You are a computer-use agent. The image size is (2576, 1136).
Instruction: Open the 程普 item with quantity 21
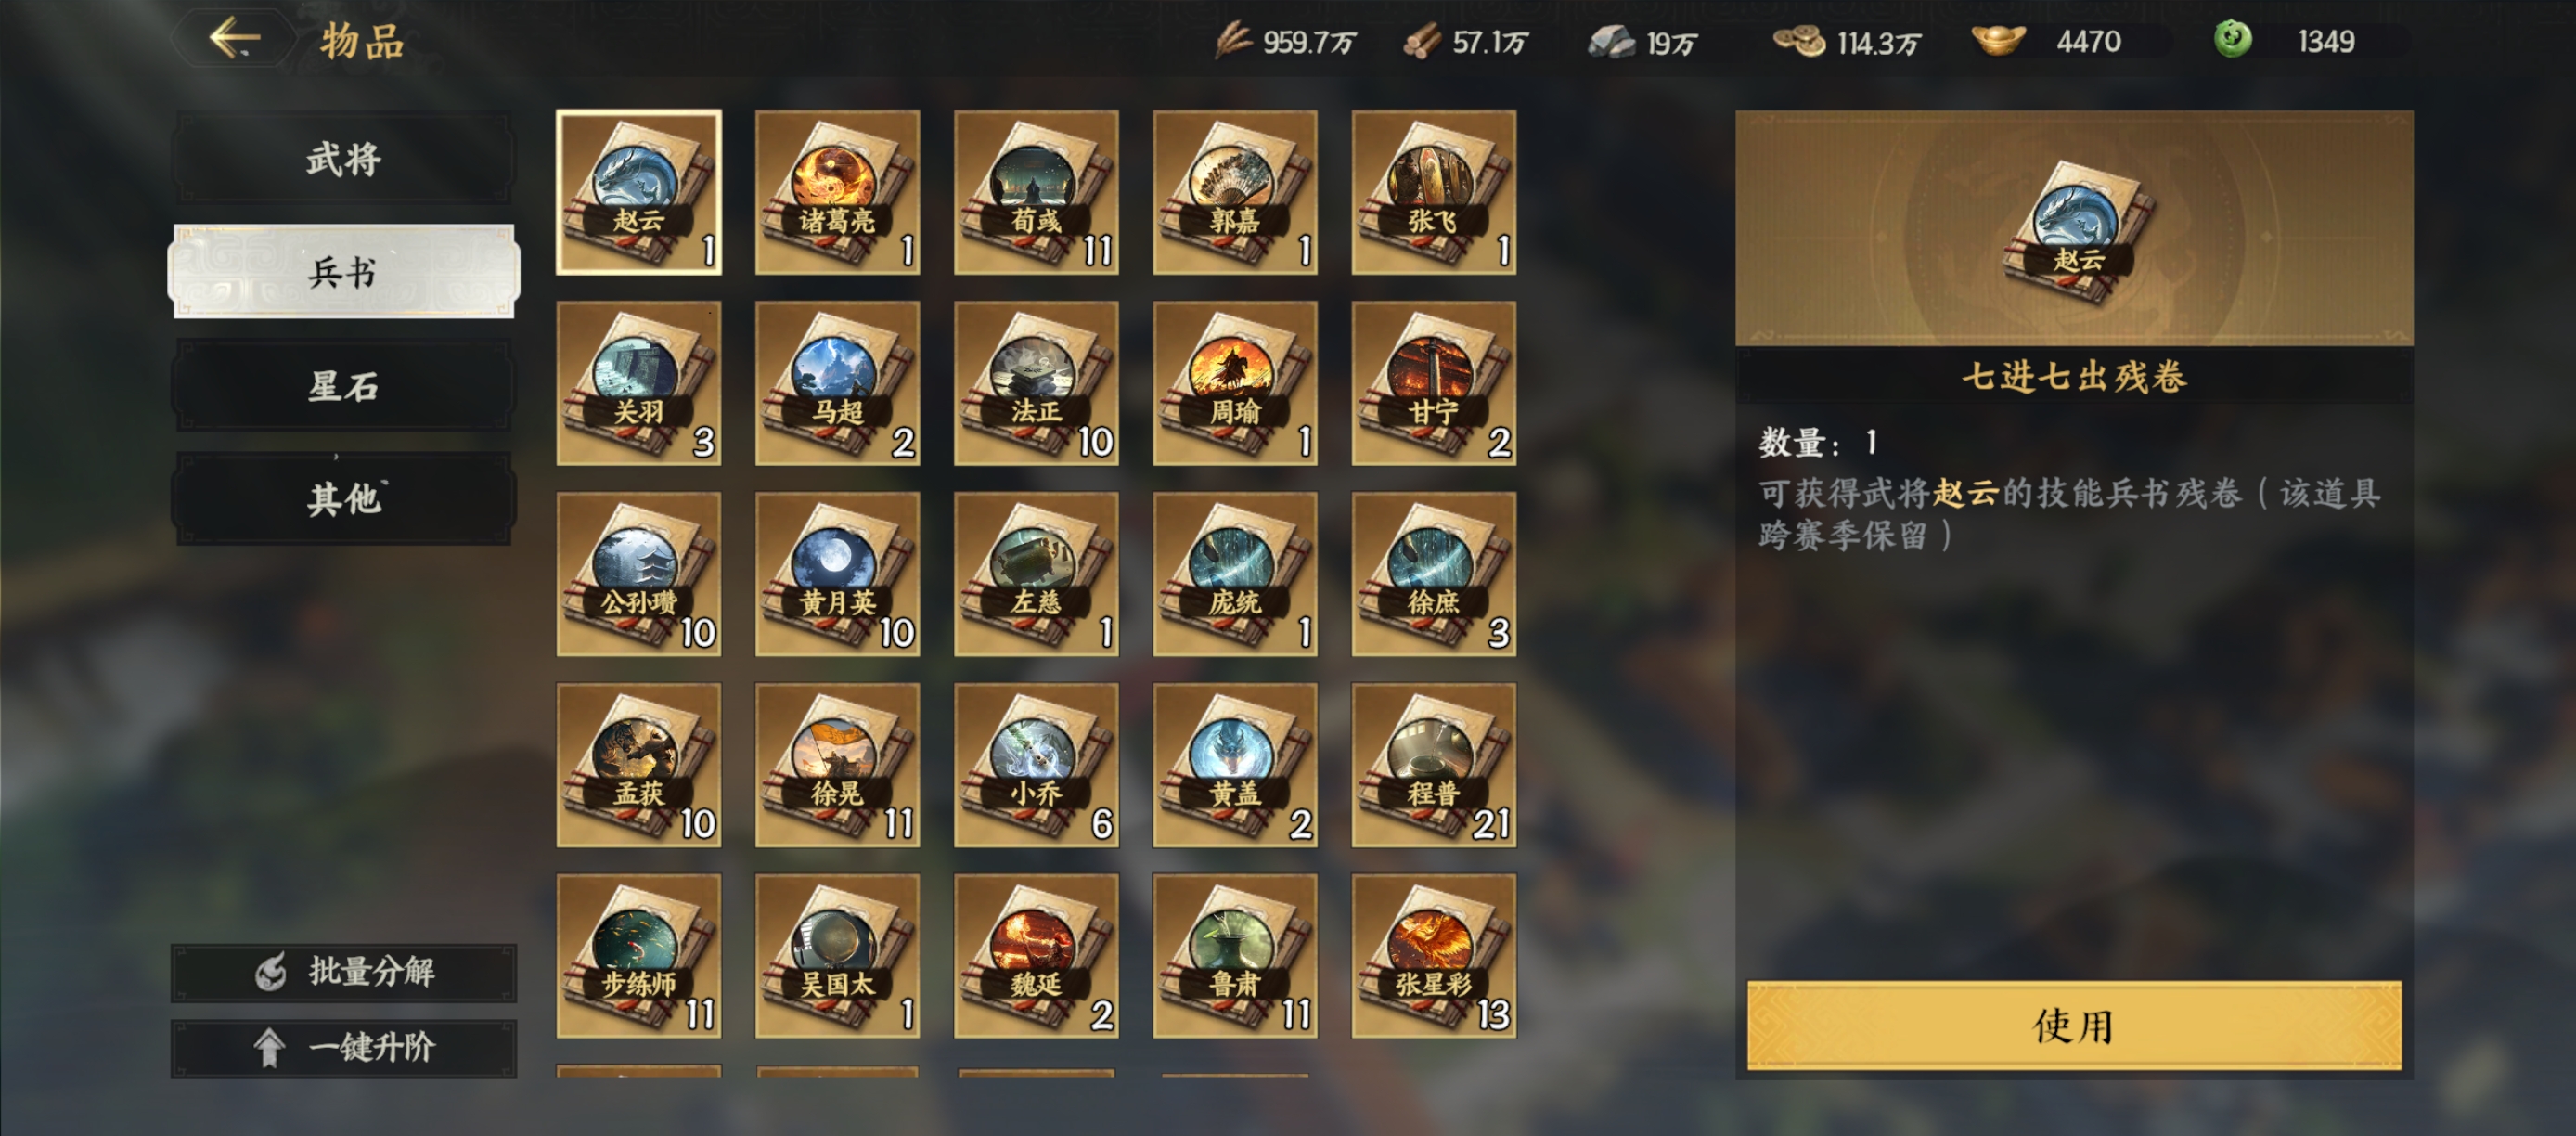pyautogui.click(x=1434, y=765)
